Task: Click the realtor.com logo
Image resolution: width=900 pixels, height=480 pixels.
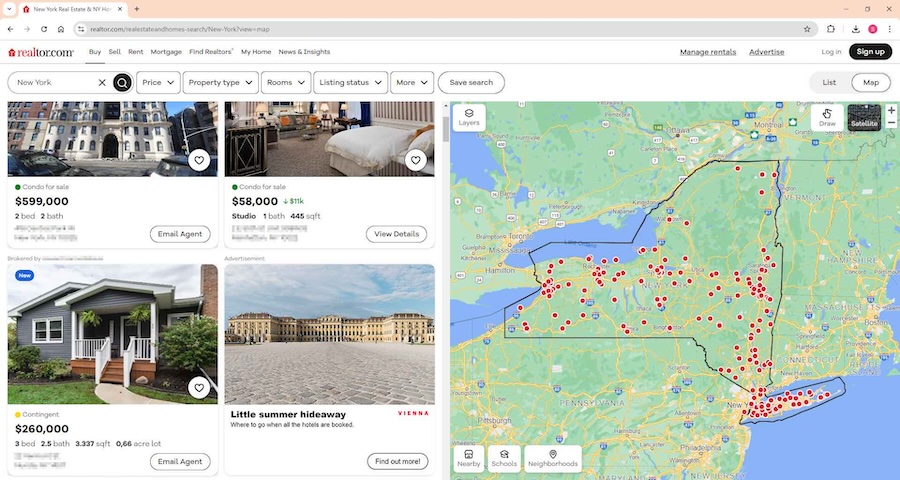Action: pyautogui.click(x=41, y=52)
